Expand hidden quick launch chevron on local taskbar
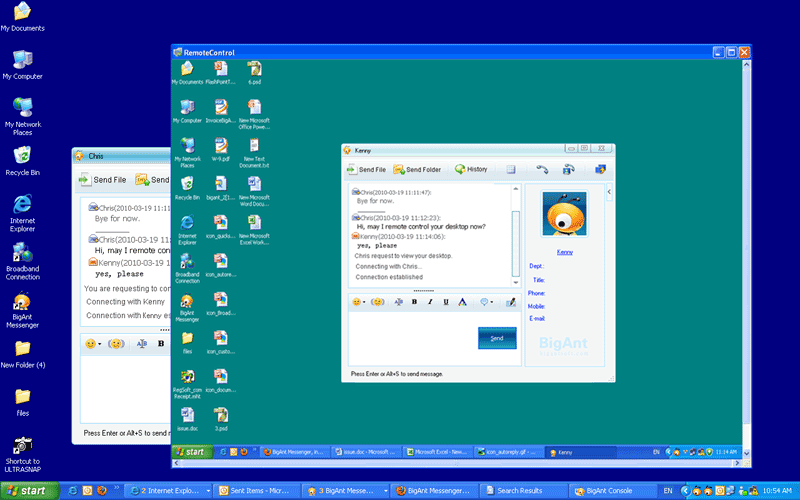Screen dimensions: 800x500 116,489
